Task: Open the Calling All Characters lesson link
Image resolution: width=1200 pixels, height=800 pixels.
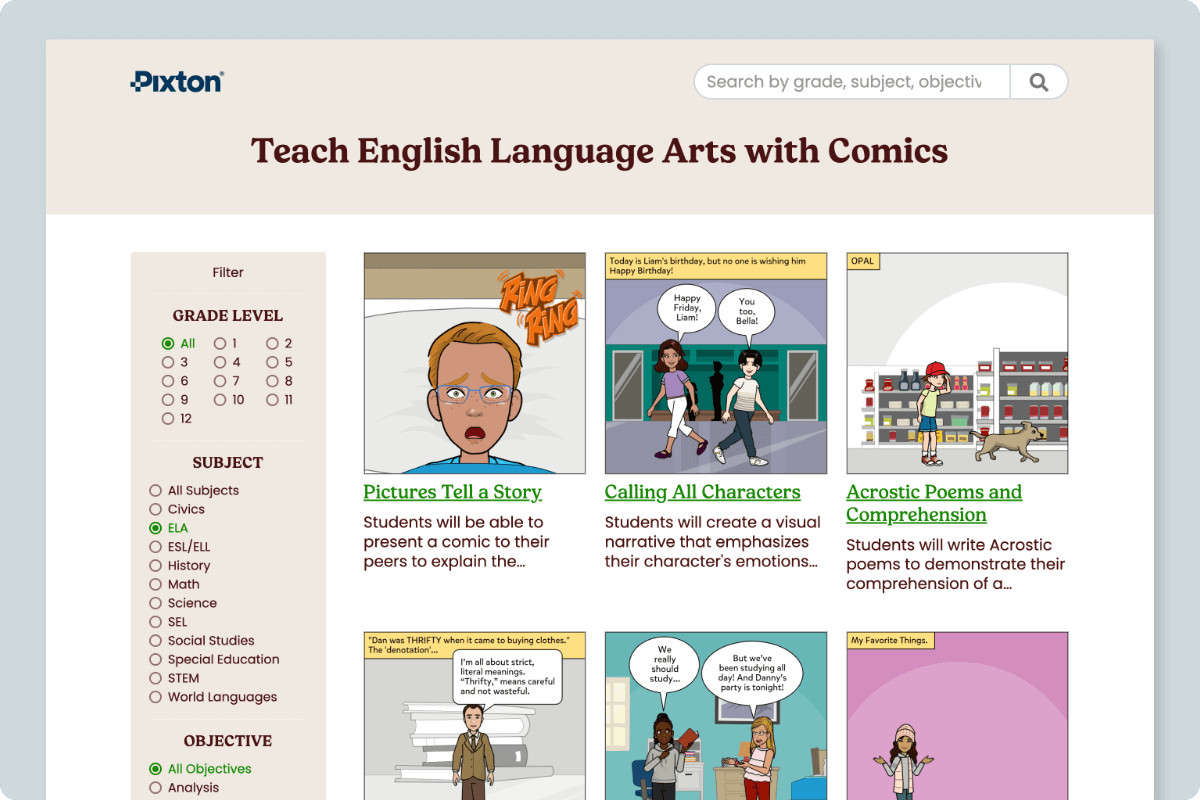Action: point(702,492)
